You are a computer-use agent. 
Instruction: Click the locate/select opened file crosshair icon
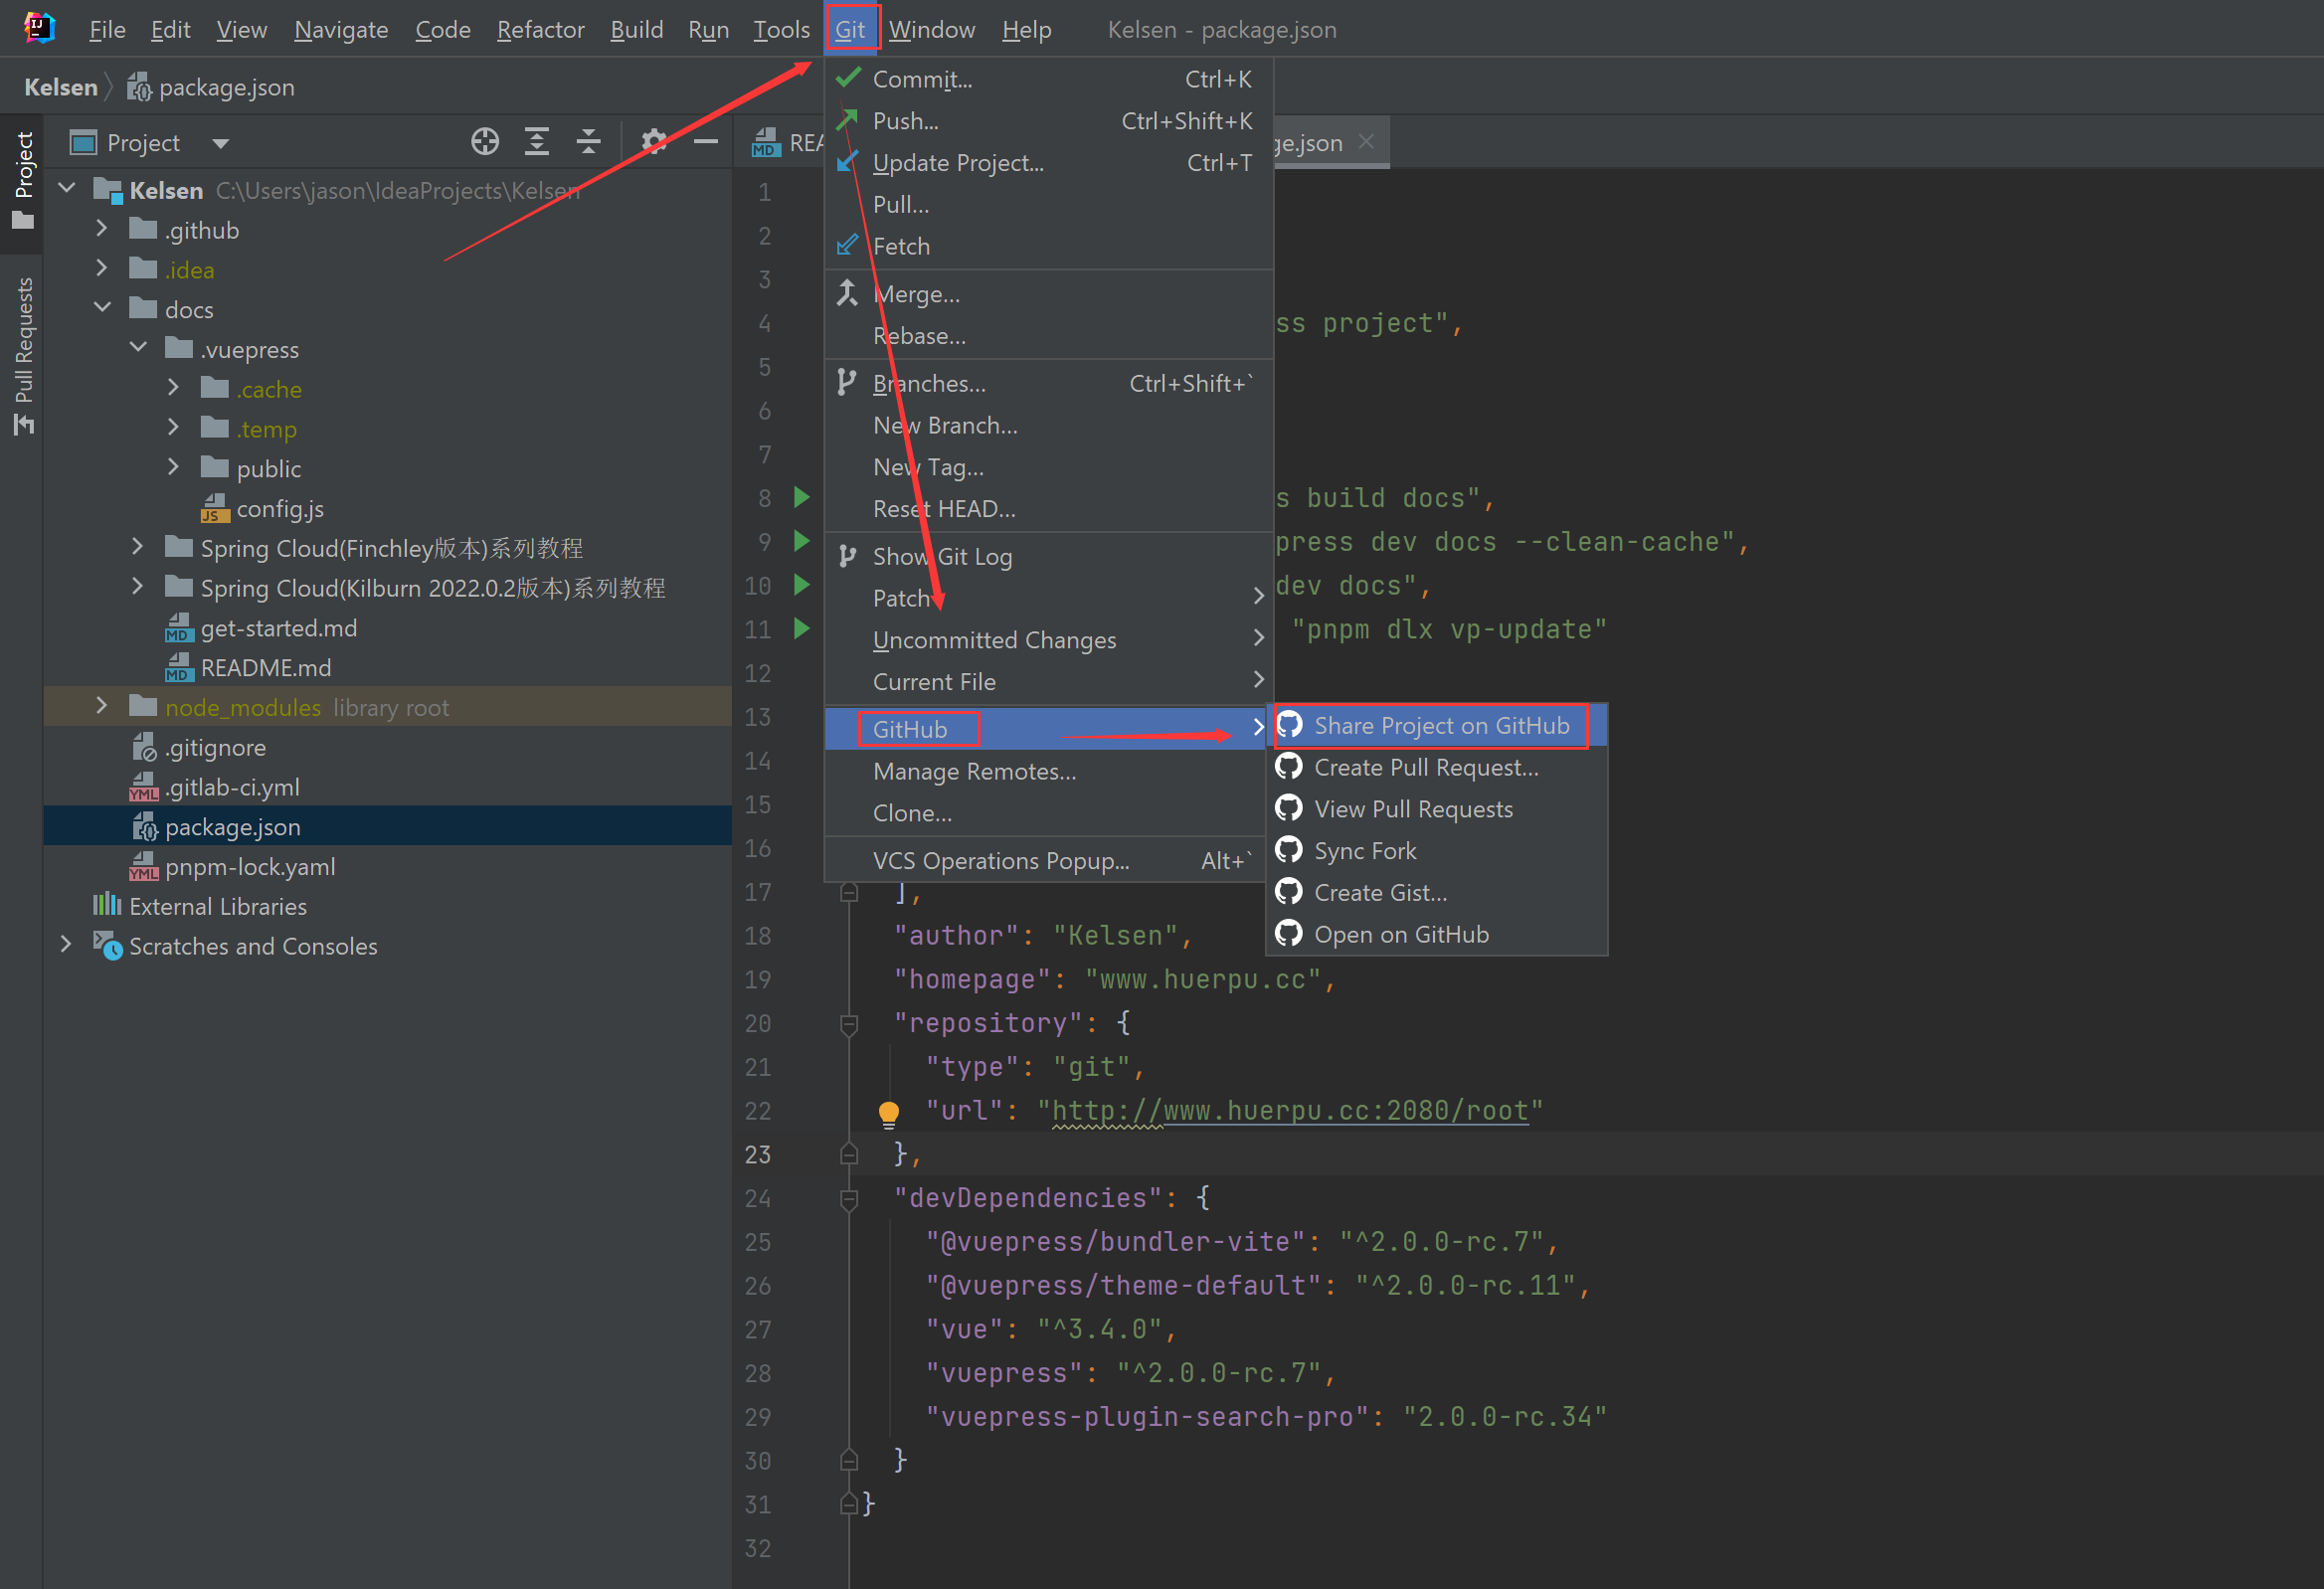pos(485,142)
